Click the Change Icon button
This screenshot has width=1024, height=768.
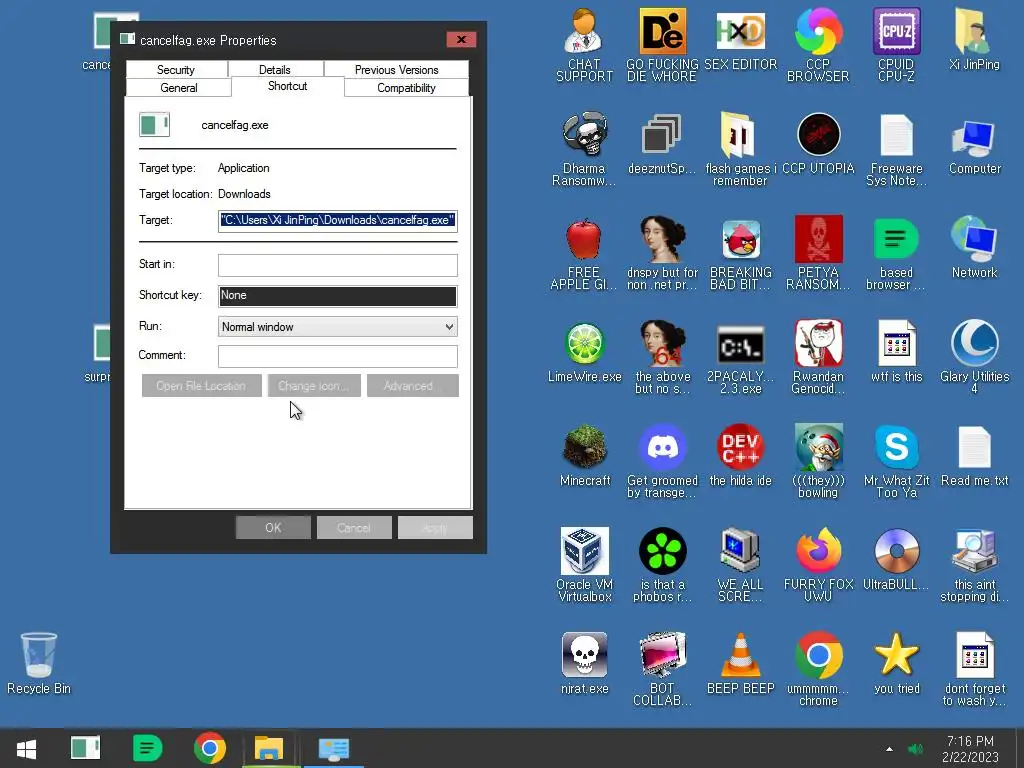point(314,385)
